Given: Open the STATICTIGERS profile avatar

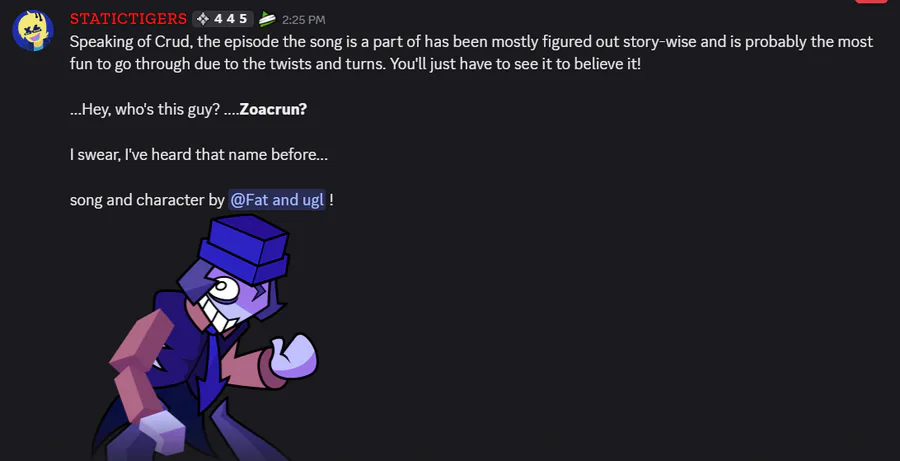Looking at the screenshot, I should [33, 30].
